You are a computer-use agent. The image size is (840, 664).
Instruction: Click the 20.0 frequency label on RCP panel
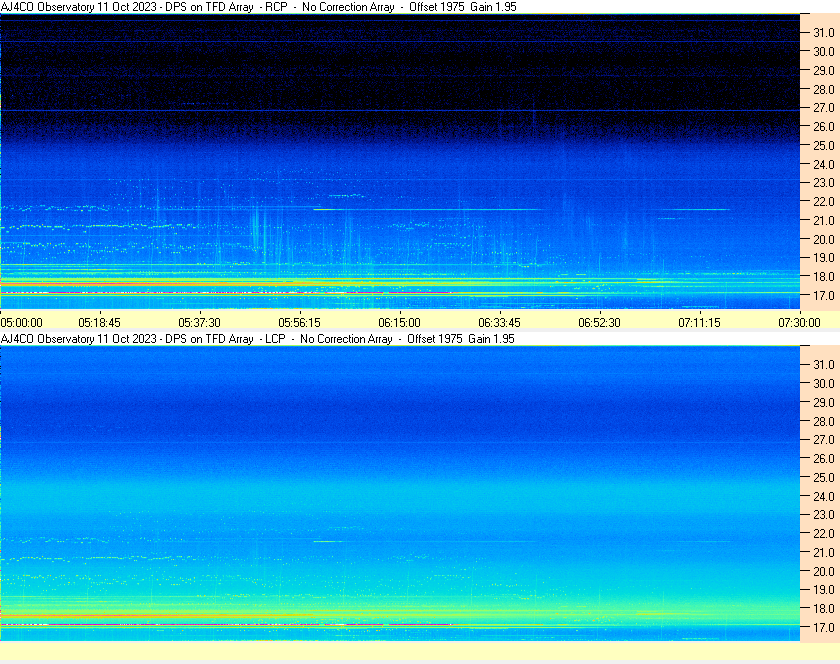coord(824,239)
